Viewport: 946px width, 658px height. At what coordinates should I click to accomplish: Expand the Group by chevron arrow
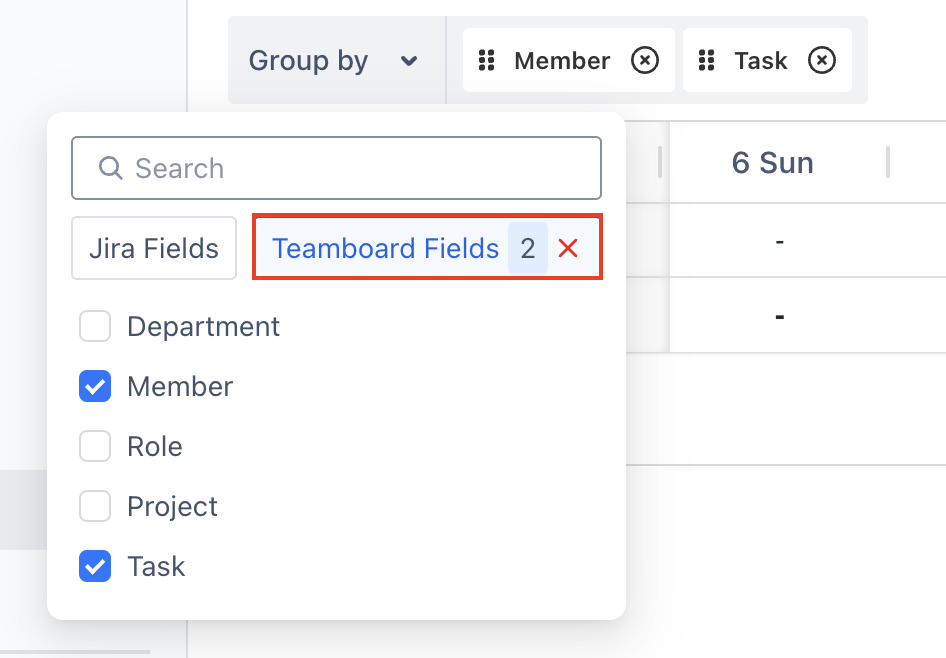(408, 61)
